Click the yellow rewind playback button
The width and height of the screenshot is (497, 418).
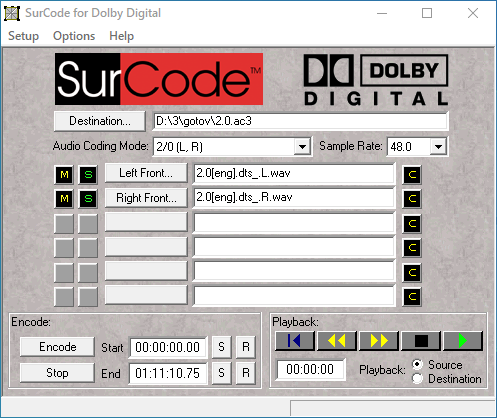(x=337, y=341)
